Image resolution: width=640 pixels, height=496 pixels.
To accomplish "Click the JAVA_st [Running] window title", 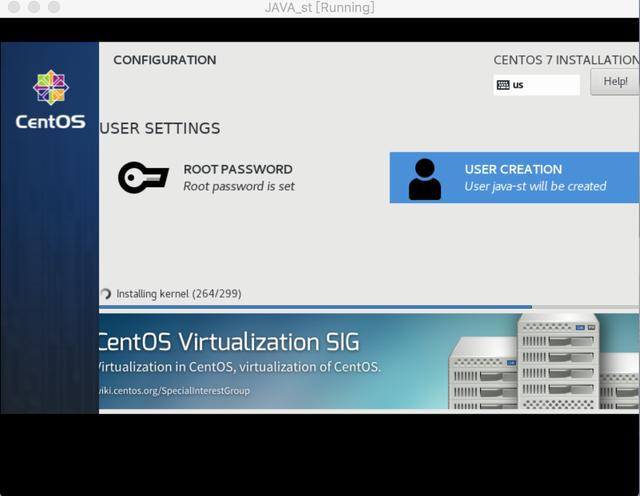I will tap(320, 7).
